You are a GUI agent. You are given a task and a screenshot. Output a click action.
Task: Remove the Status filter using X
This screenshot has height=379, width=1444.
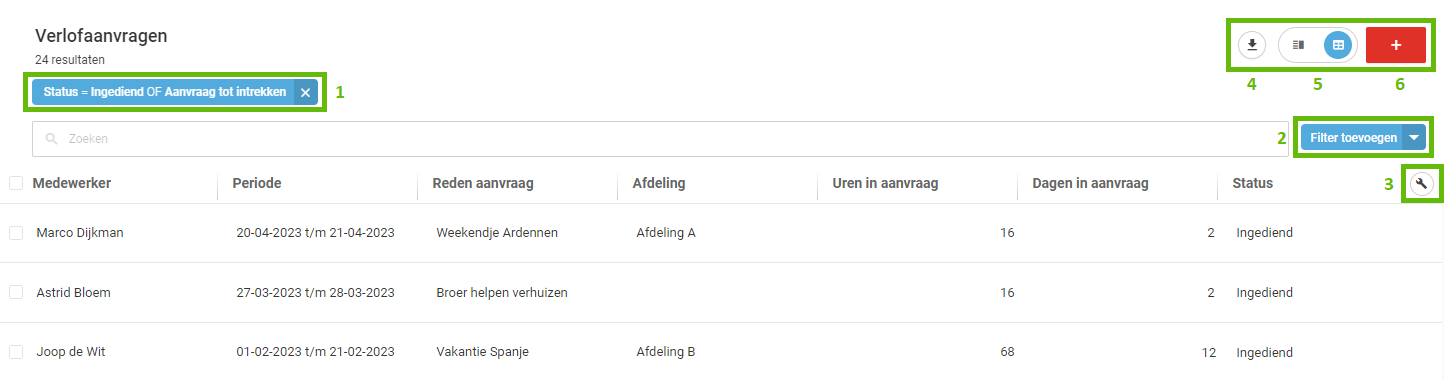click(305, 92)
